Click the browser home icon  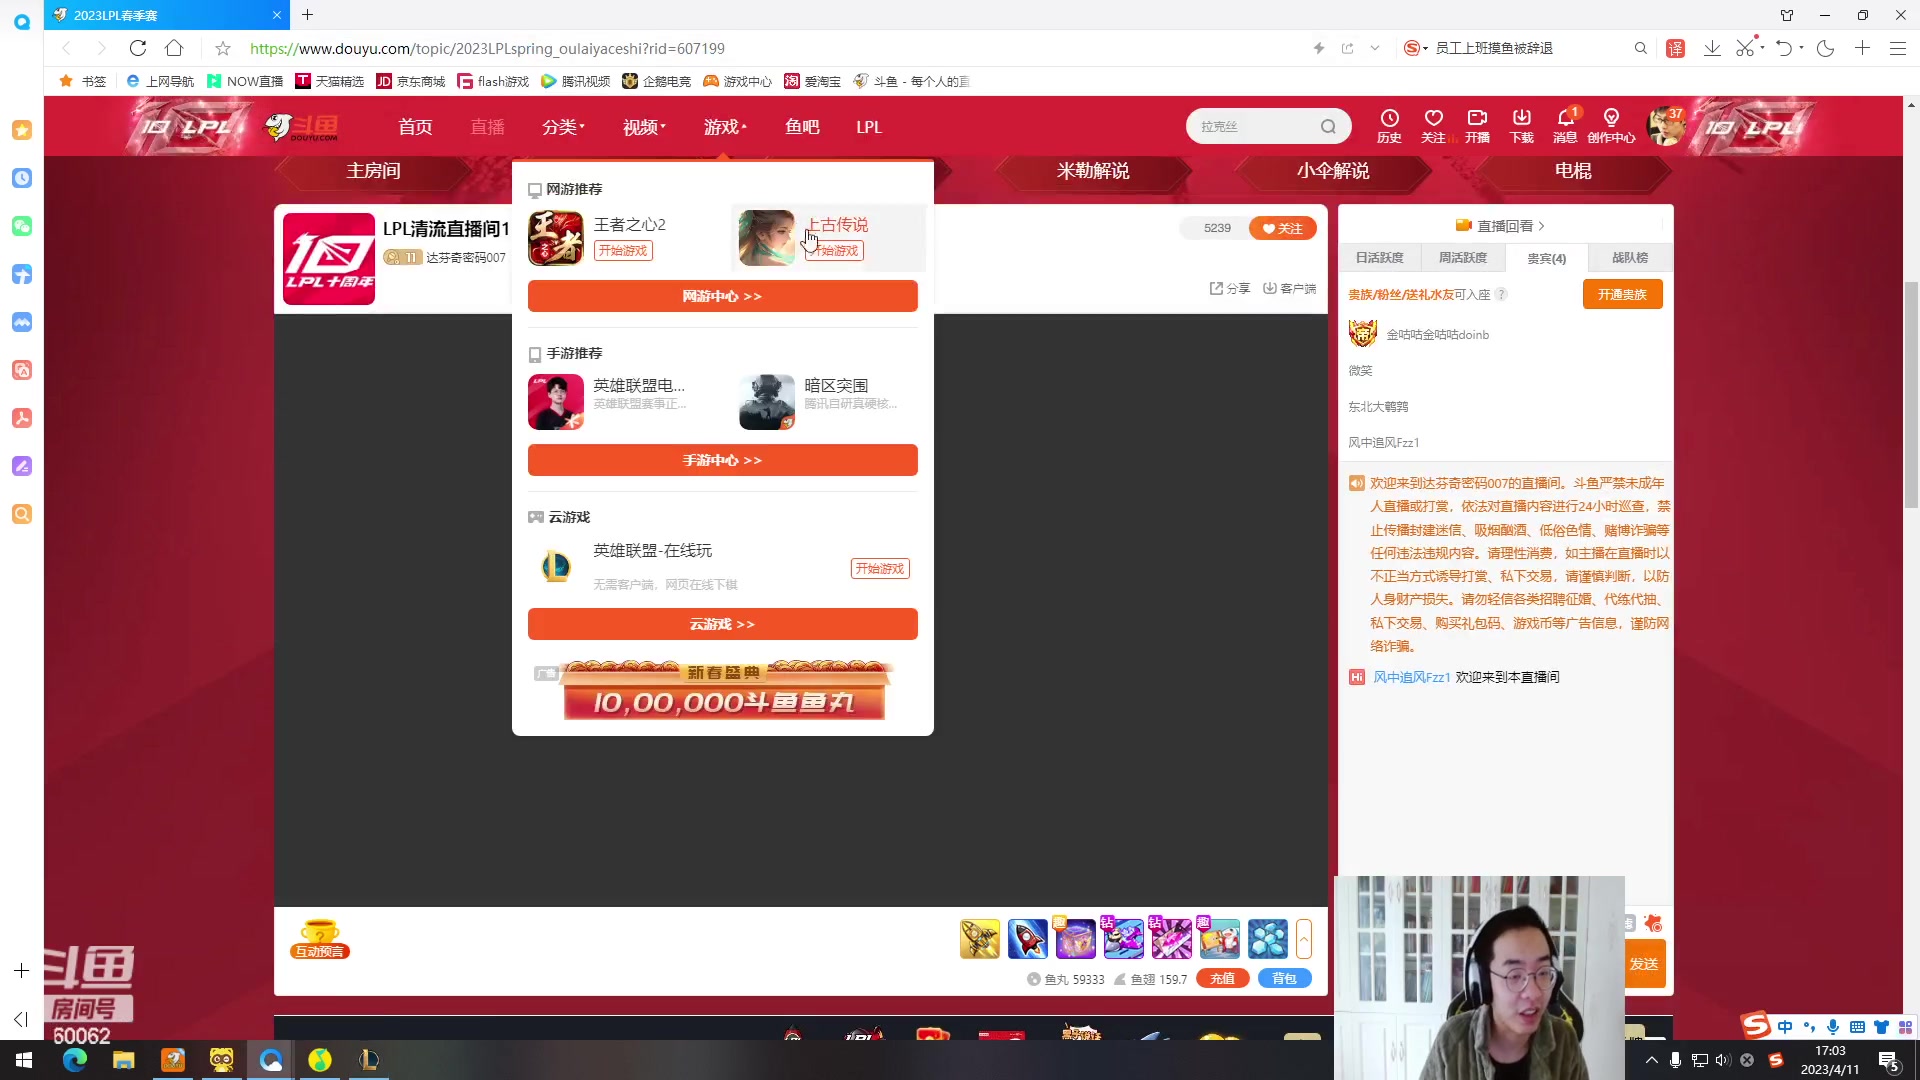(x=174, y=48)
